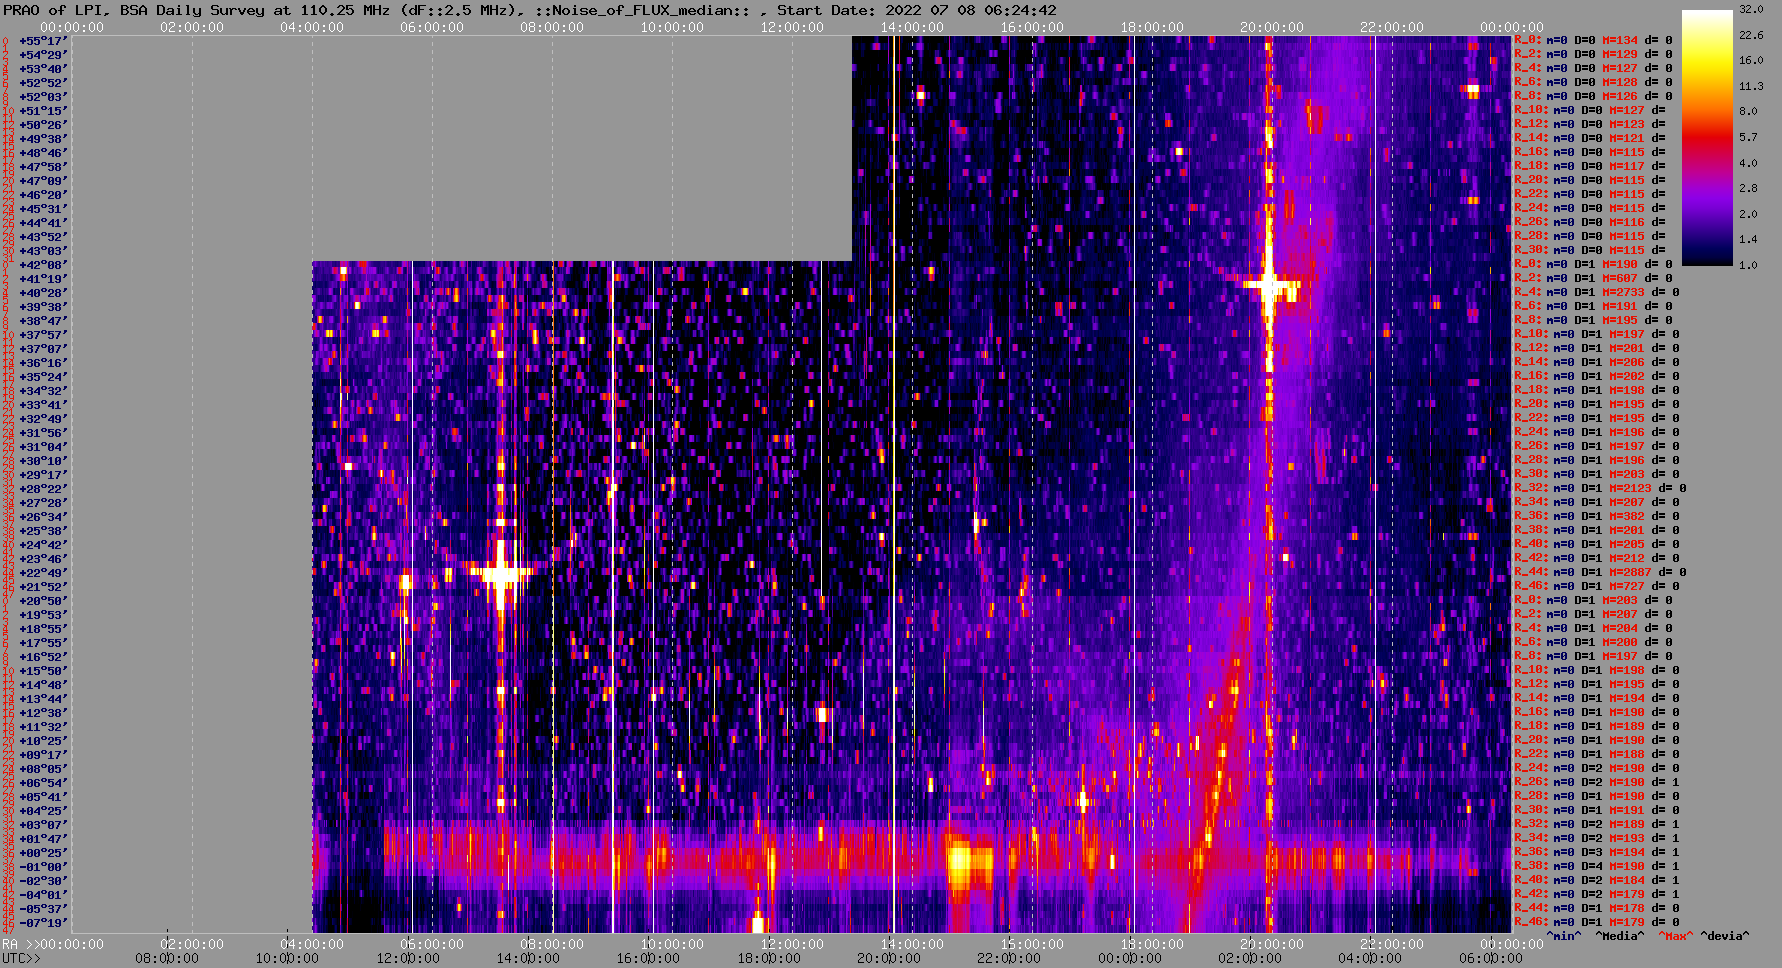
Task: Click declination label +30°10'
Action: pos(42,461)
